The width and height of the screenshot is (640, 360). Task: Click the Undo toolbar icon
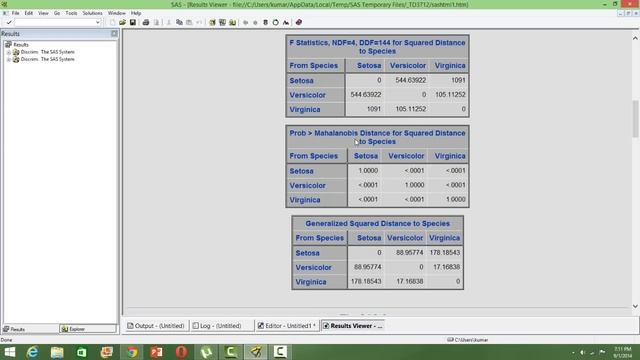(199, 22)
